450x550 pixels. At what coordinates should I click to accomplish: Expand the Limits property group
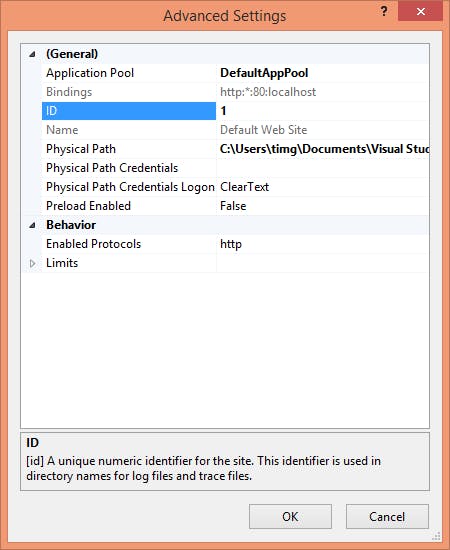tap(32, 263)
